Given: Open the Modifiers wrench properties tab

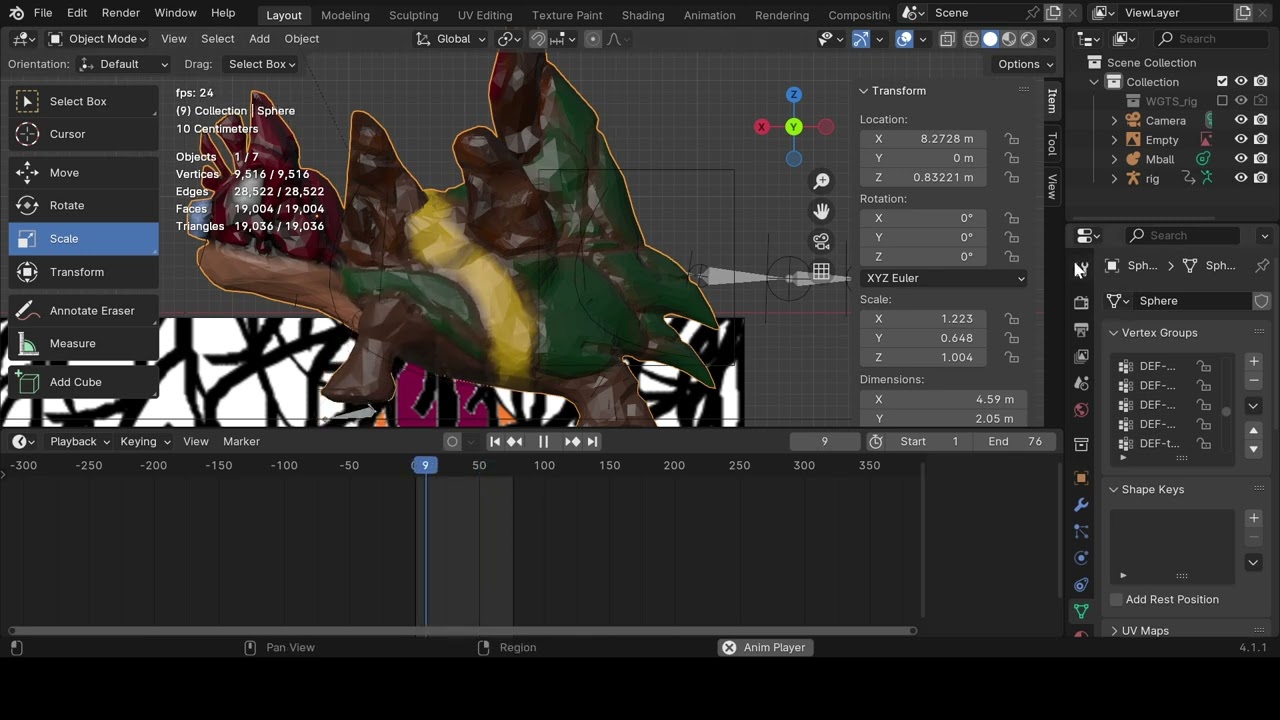Looking at the screenshot, I should point(1081,505).
